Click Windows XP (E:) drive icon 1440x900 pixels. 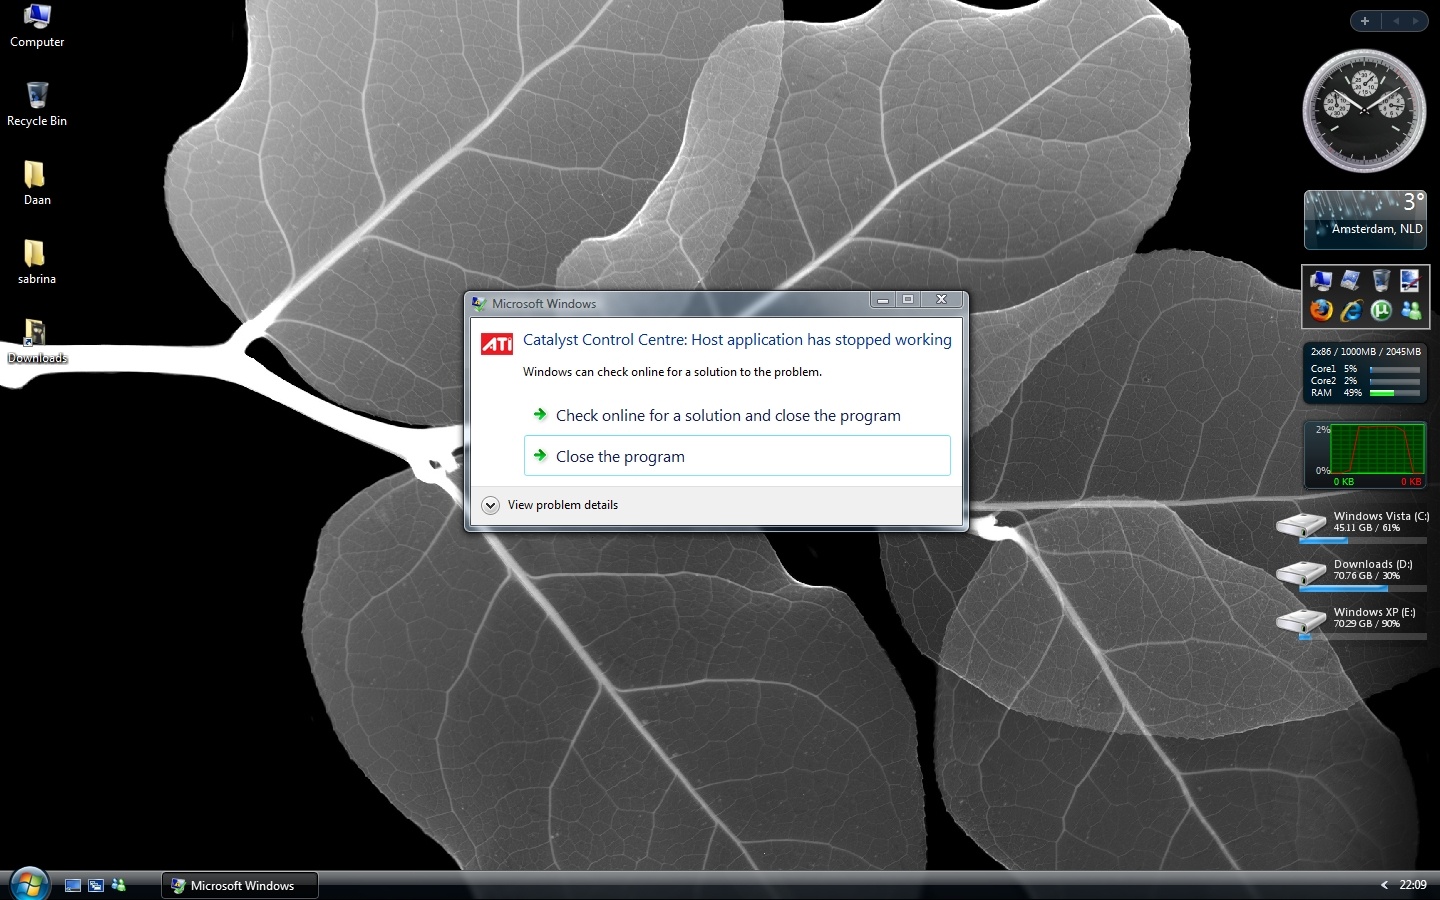pos(1301,620)
